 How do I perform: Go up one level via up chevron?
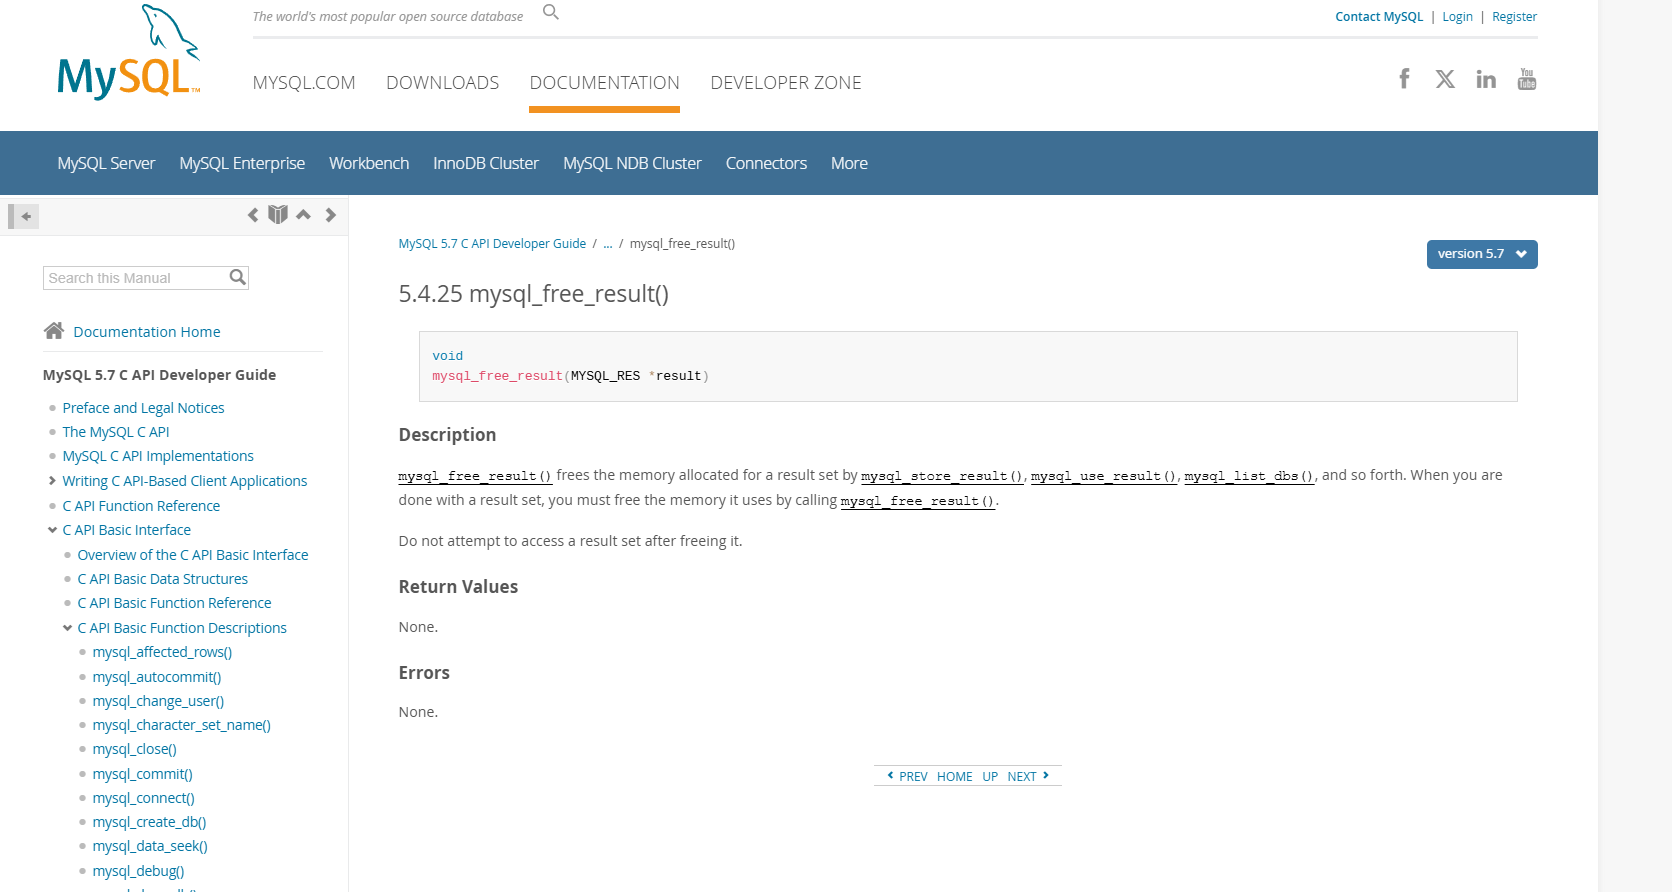coord(303,215)
